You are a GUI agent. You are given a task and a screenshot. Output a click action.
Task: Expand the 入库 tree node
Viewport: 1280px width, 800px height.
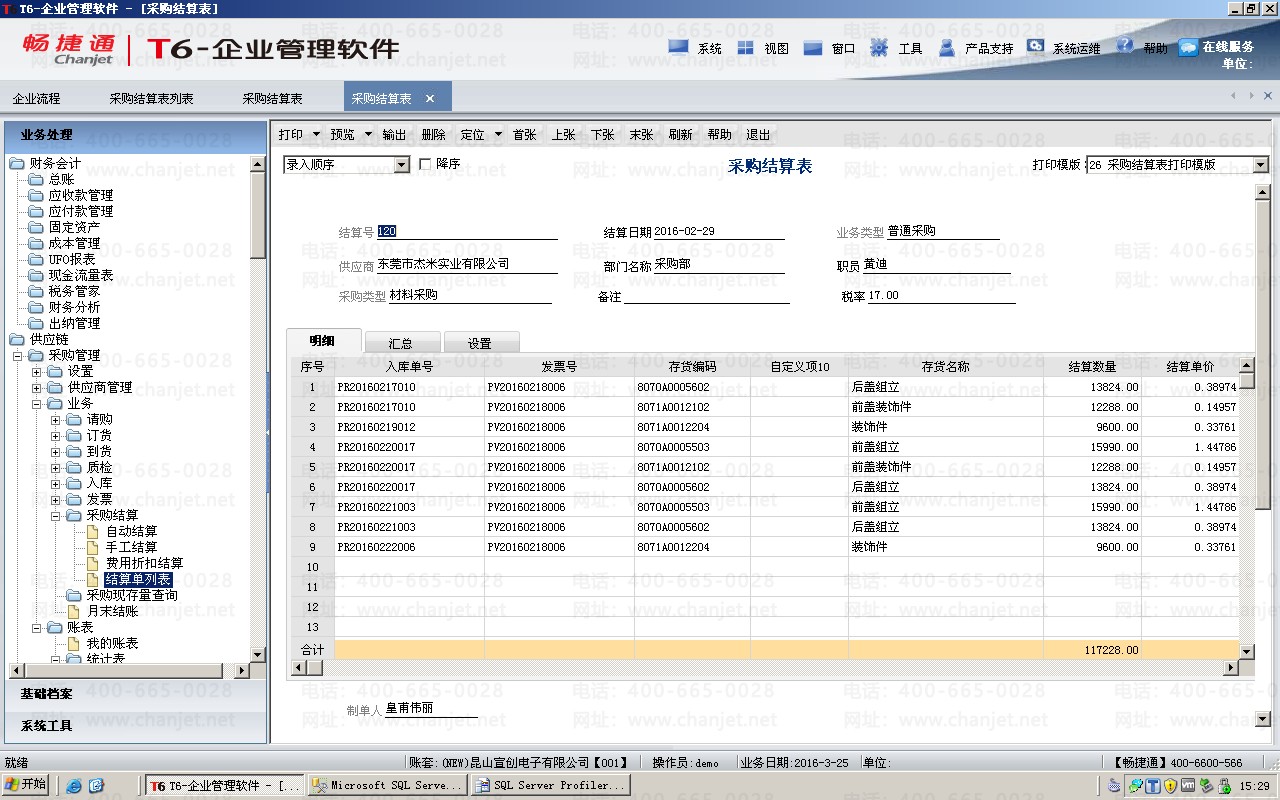(x=56, y=483)
